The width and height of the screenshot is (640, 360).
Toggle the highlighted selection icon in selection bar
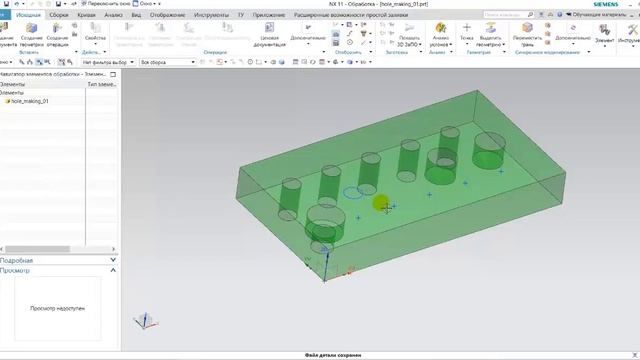click(x=39, y=62)
